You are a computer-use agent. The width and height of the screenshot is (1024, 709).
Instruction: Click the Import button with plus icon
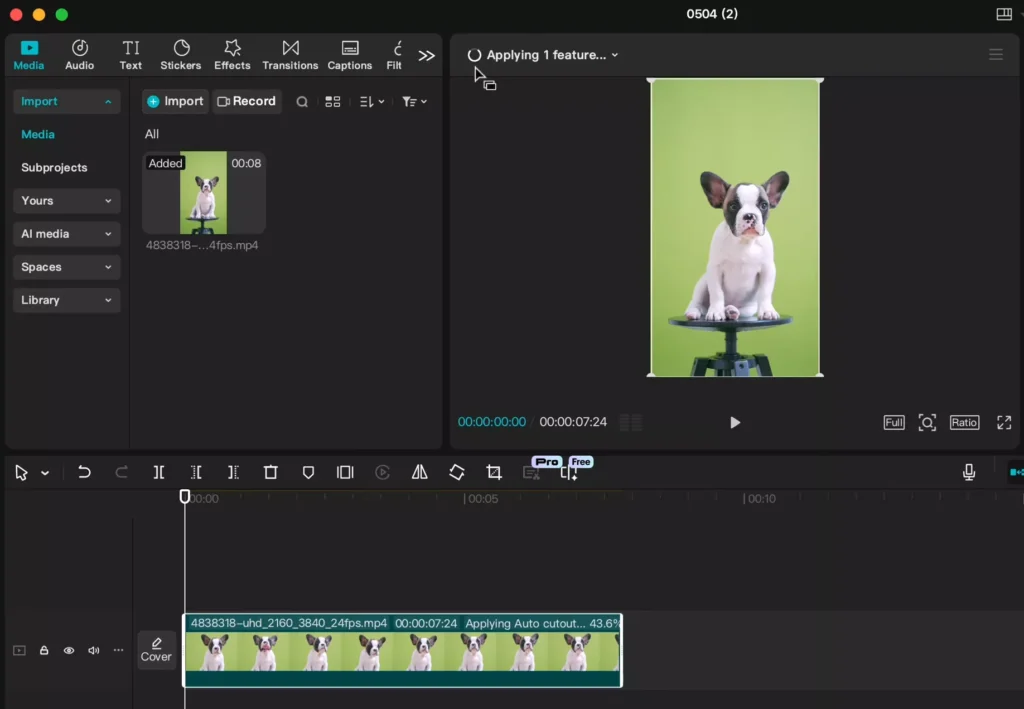tap(175, 101)
